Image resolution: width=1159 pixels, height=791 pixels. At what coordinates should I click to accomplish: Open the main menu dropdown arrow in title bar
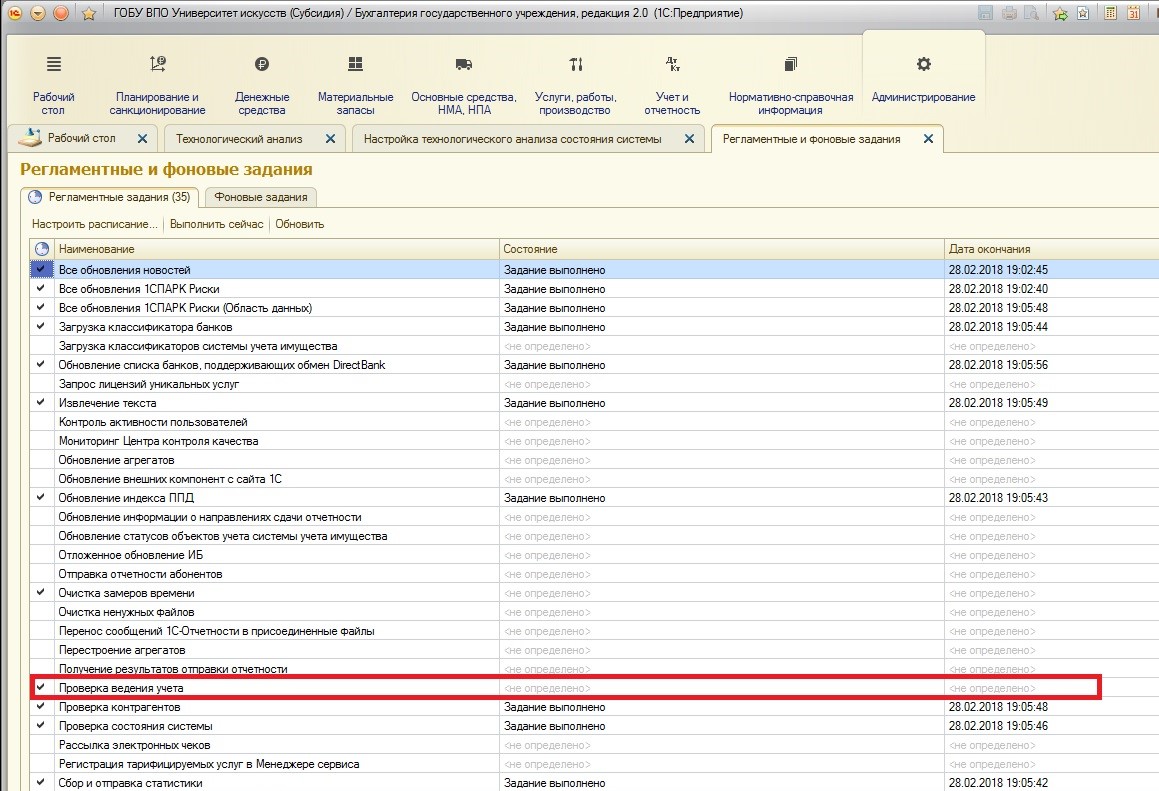click(x=38, y=13)
